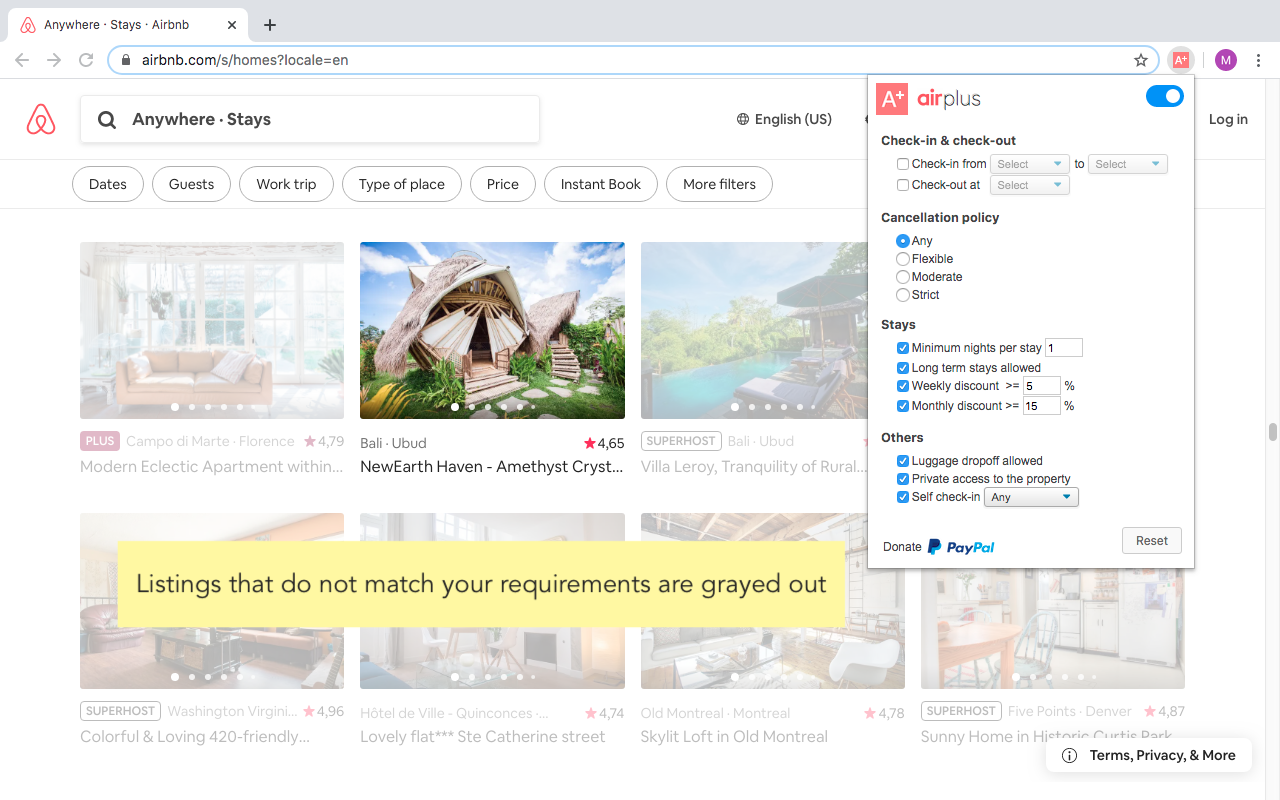Bookmark the page using the star icon
This screenshot has width=1280, height=800.
[1140, 60]
